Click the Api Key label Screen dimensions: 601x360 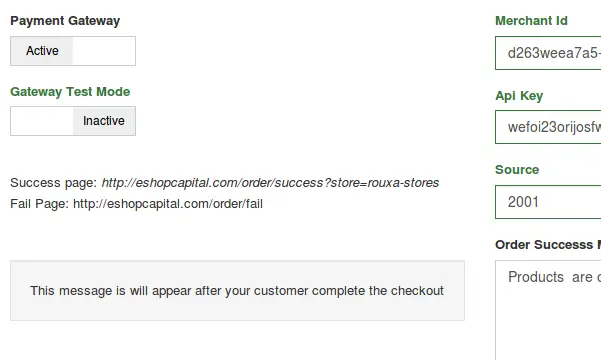tap(519, 95)
